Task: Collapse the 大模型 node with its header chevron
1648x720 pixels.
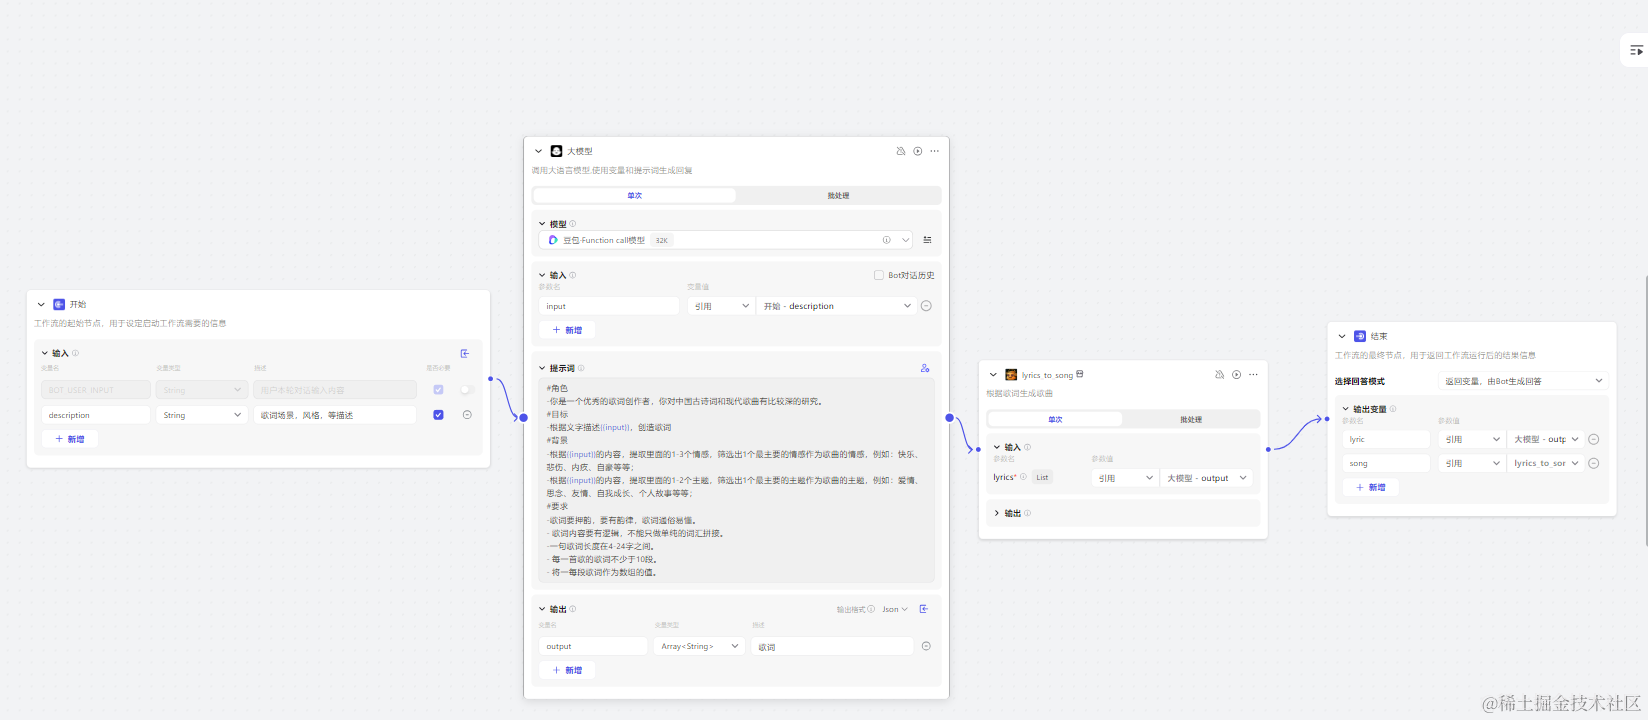Action: [x=538, y=151]
